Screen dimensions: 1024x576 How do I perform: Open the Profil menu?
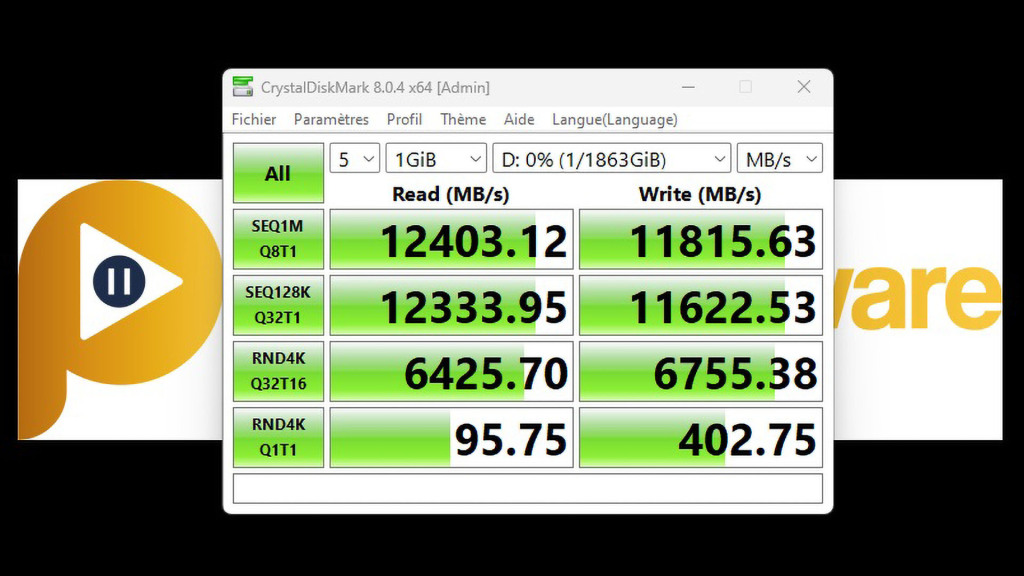tap(404, 119)
